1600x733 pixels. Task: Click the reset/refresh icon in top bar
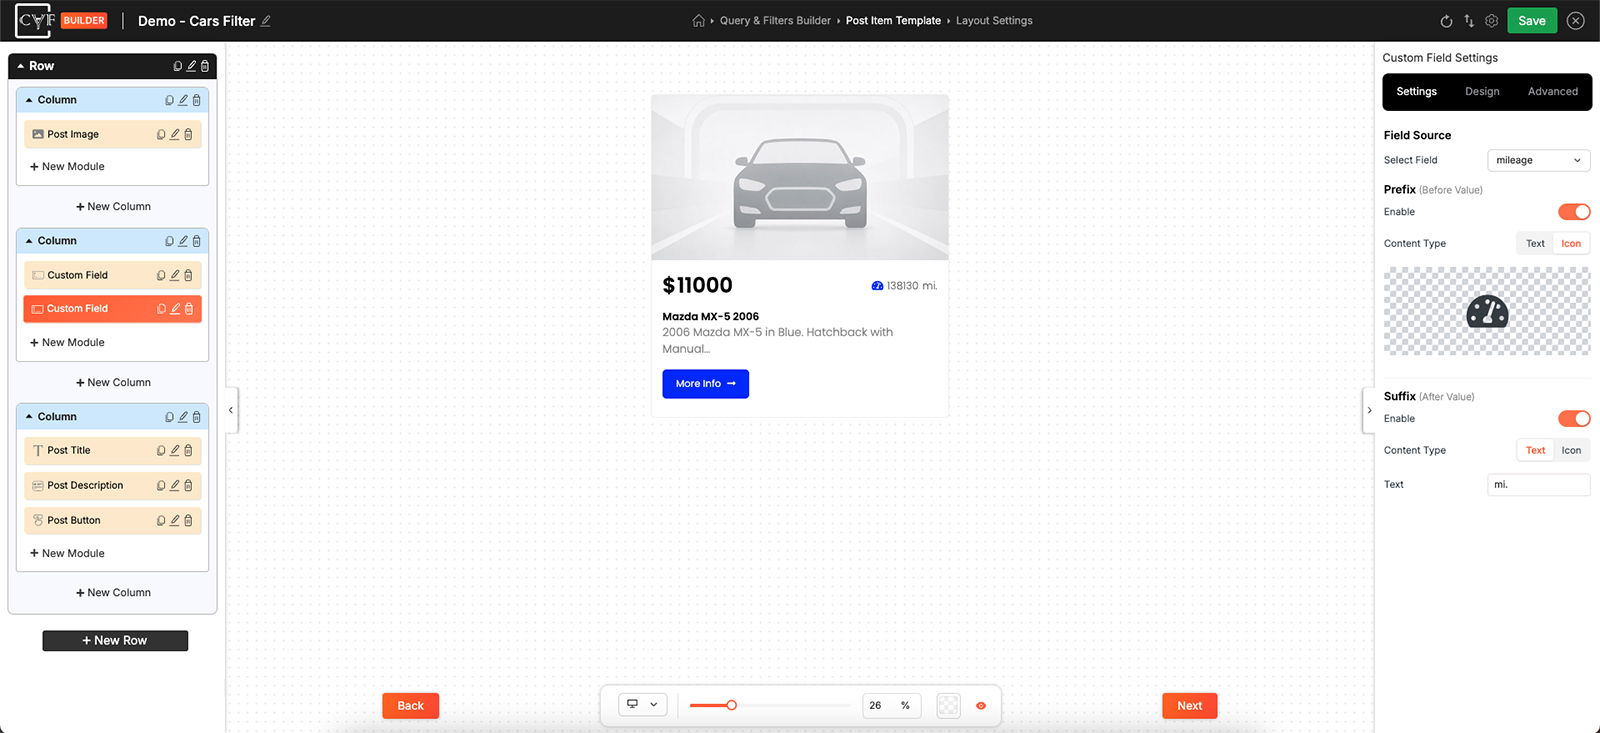pos(1446,21)
